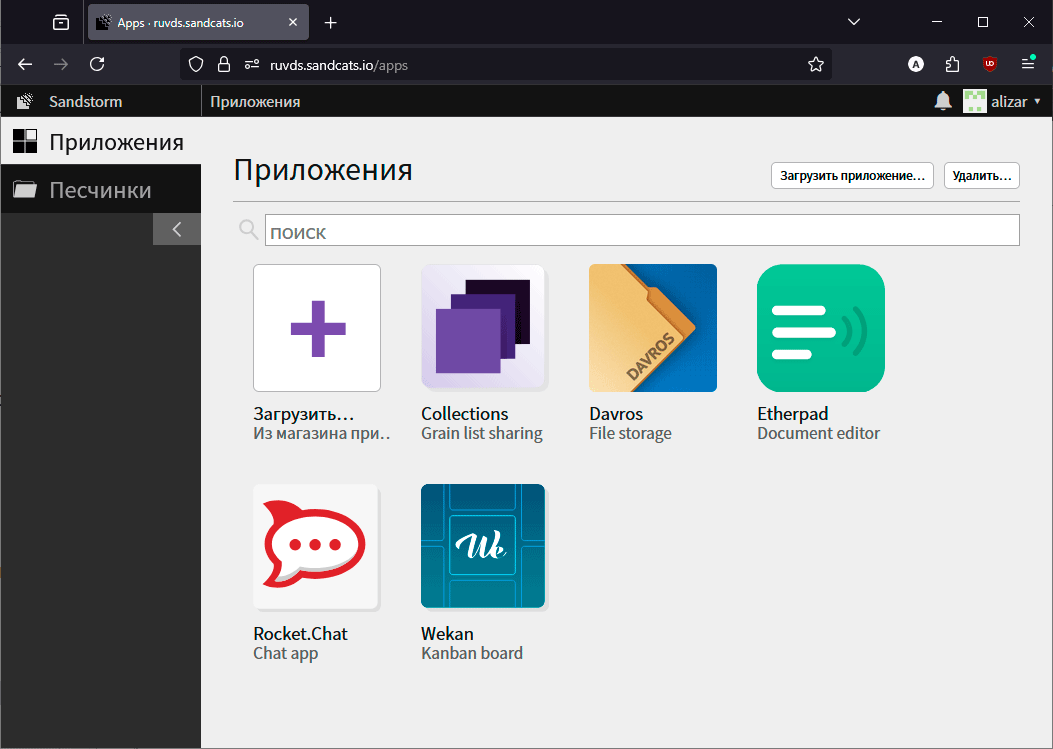Image resolution: width=1053 pixels, height=749 pixels.
Task: Close the Apps browser tab
Action: pos(293,22)
